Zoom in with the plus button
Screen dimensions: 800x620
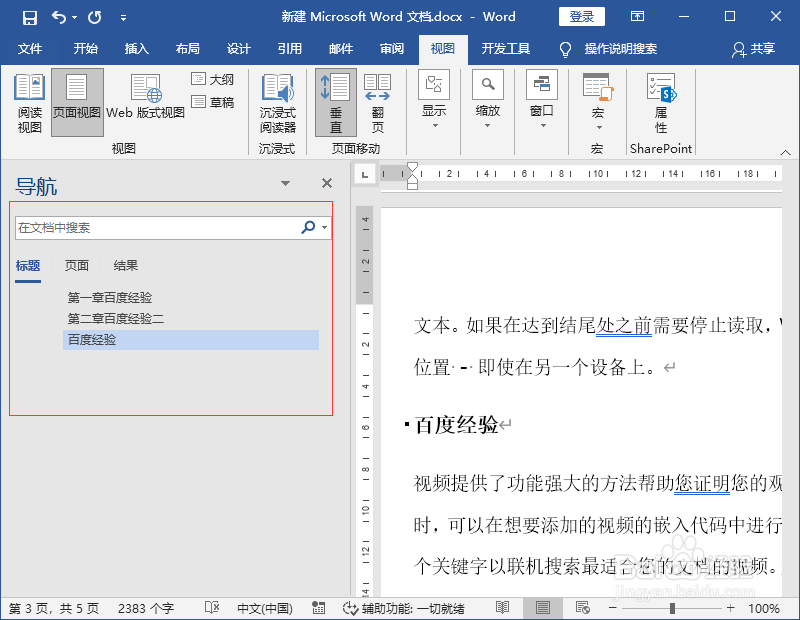click(731, 608)
